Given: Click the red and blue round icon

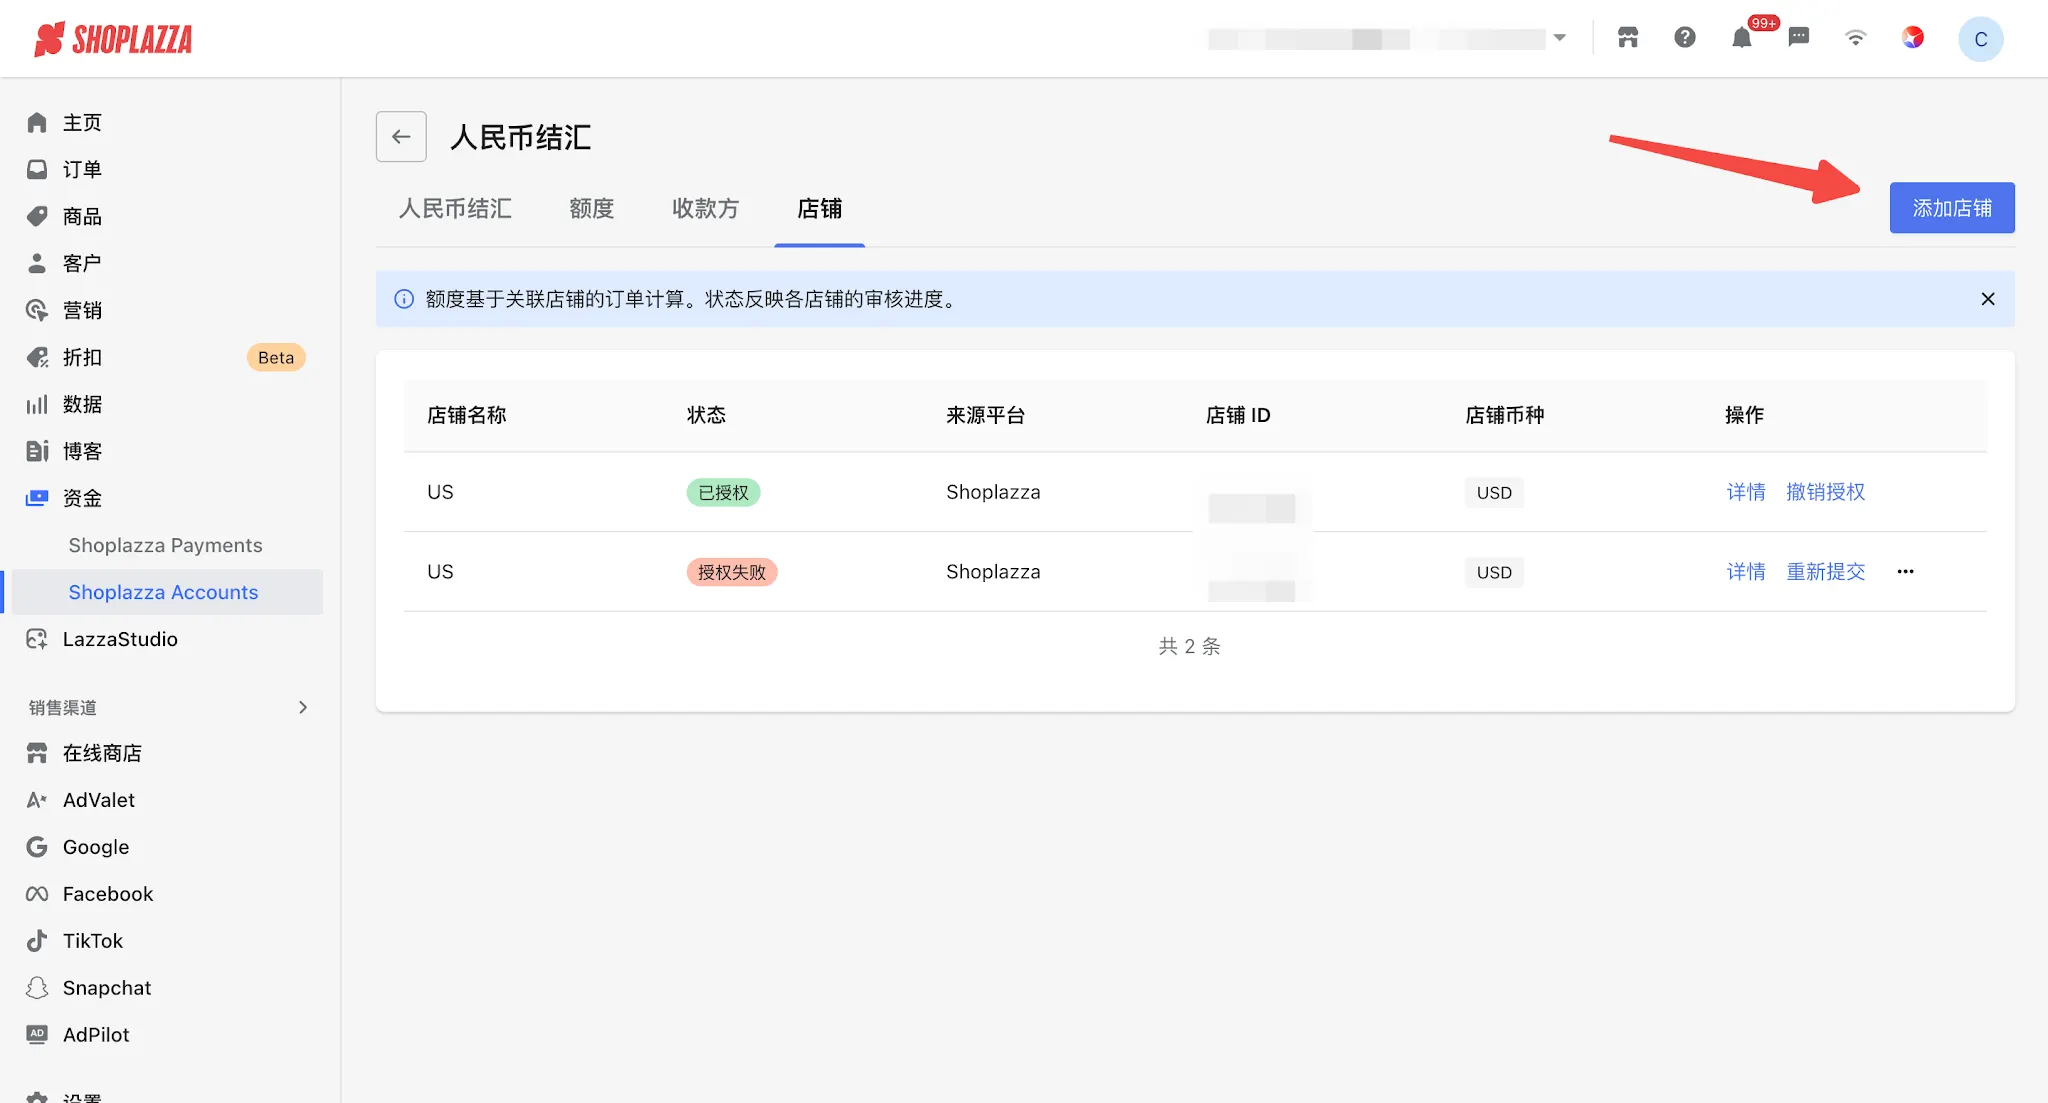Looking at the screenshot, I should (x=1913, y=38).
